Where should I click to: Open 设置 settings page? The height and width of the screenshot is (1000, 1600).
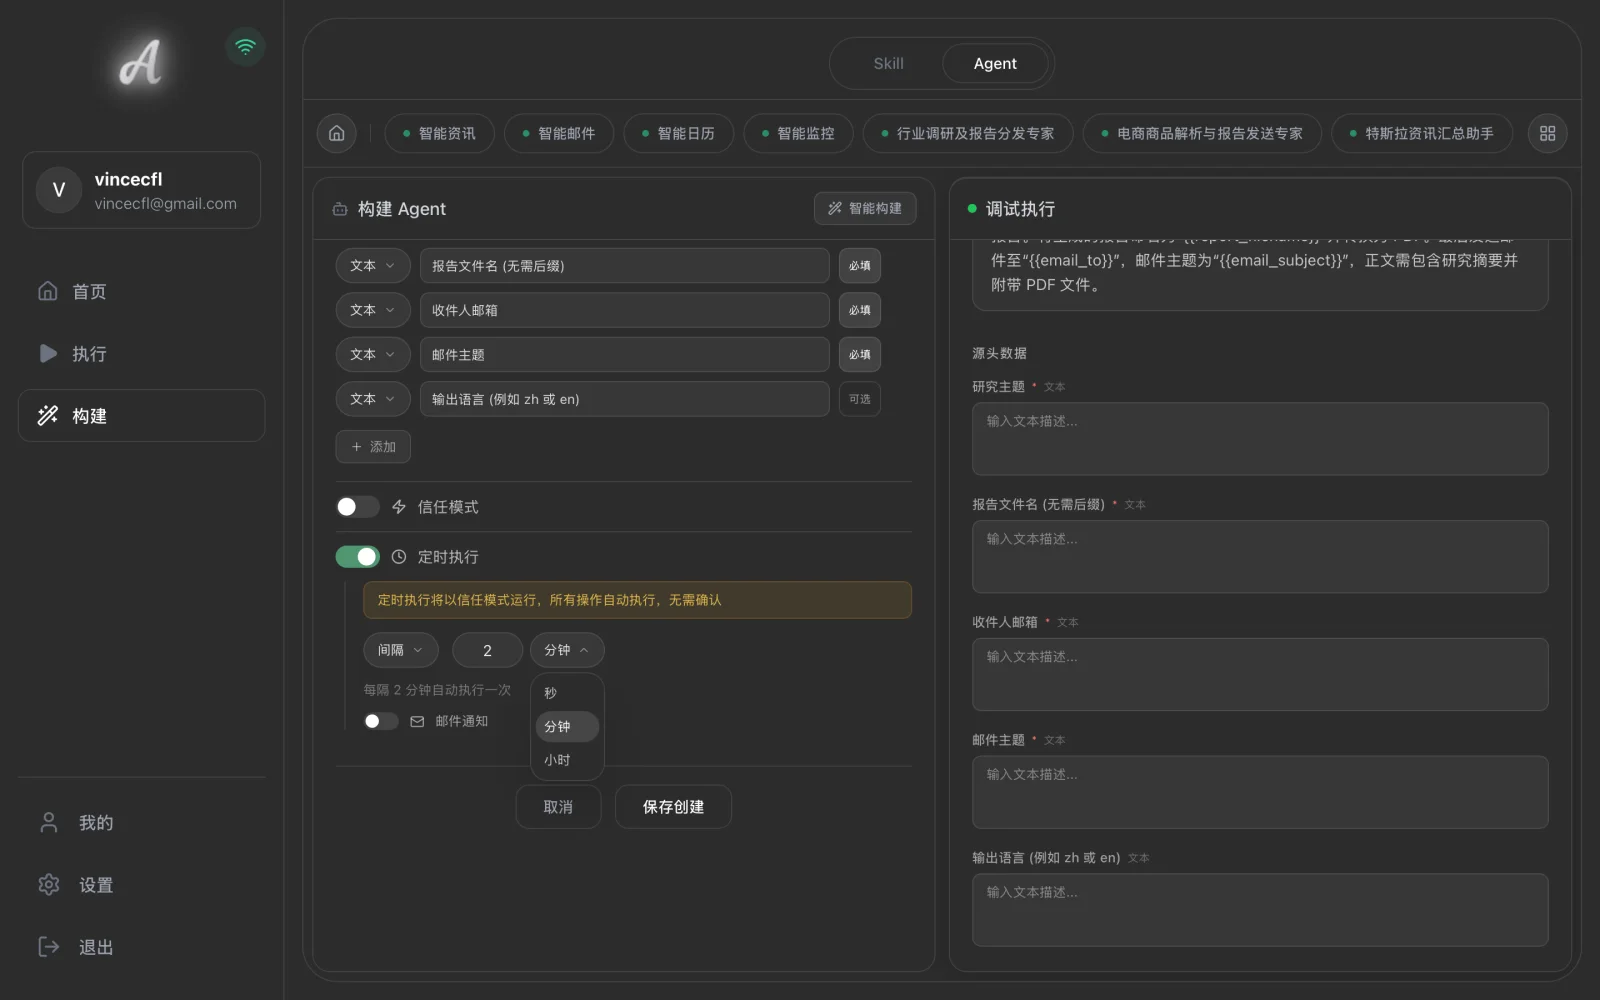click(x=141, y=885)
